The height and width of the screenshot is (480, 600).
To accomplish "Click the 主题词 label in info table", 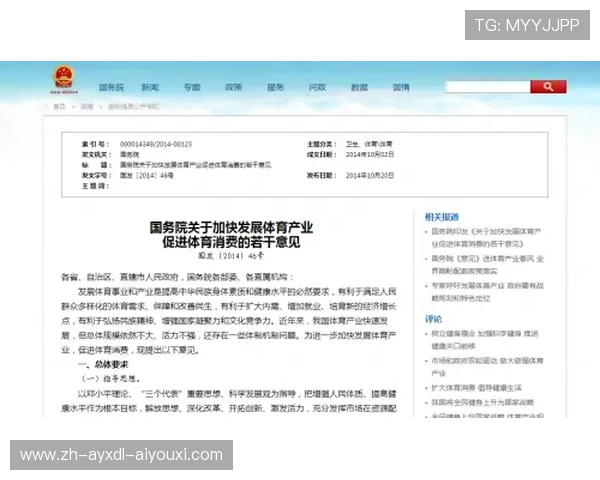I will point(96,186).
